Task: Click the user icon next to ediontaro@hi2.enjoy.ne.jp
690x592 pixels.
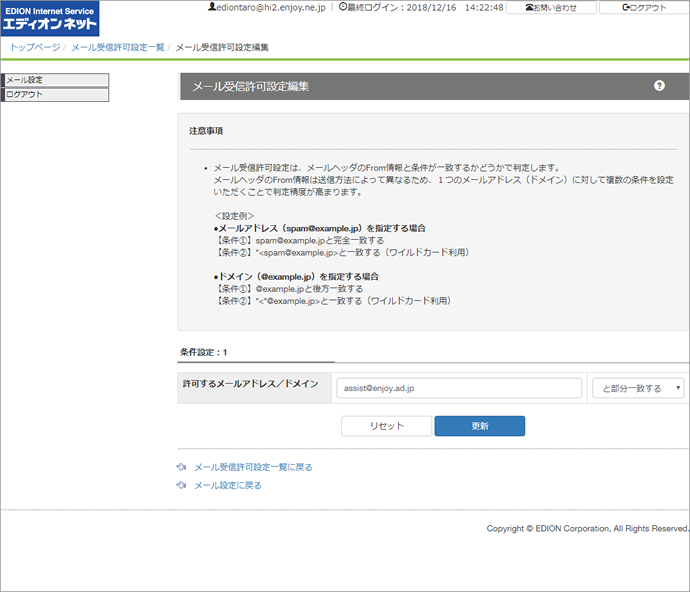Action: tap(212, 7)
